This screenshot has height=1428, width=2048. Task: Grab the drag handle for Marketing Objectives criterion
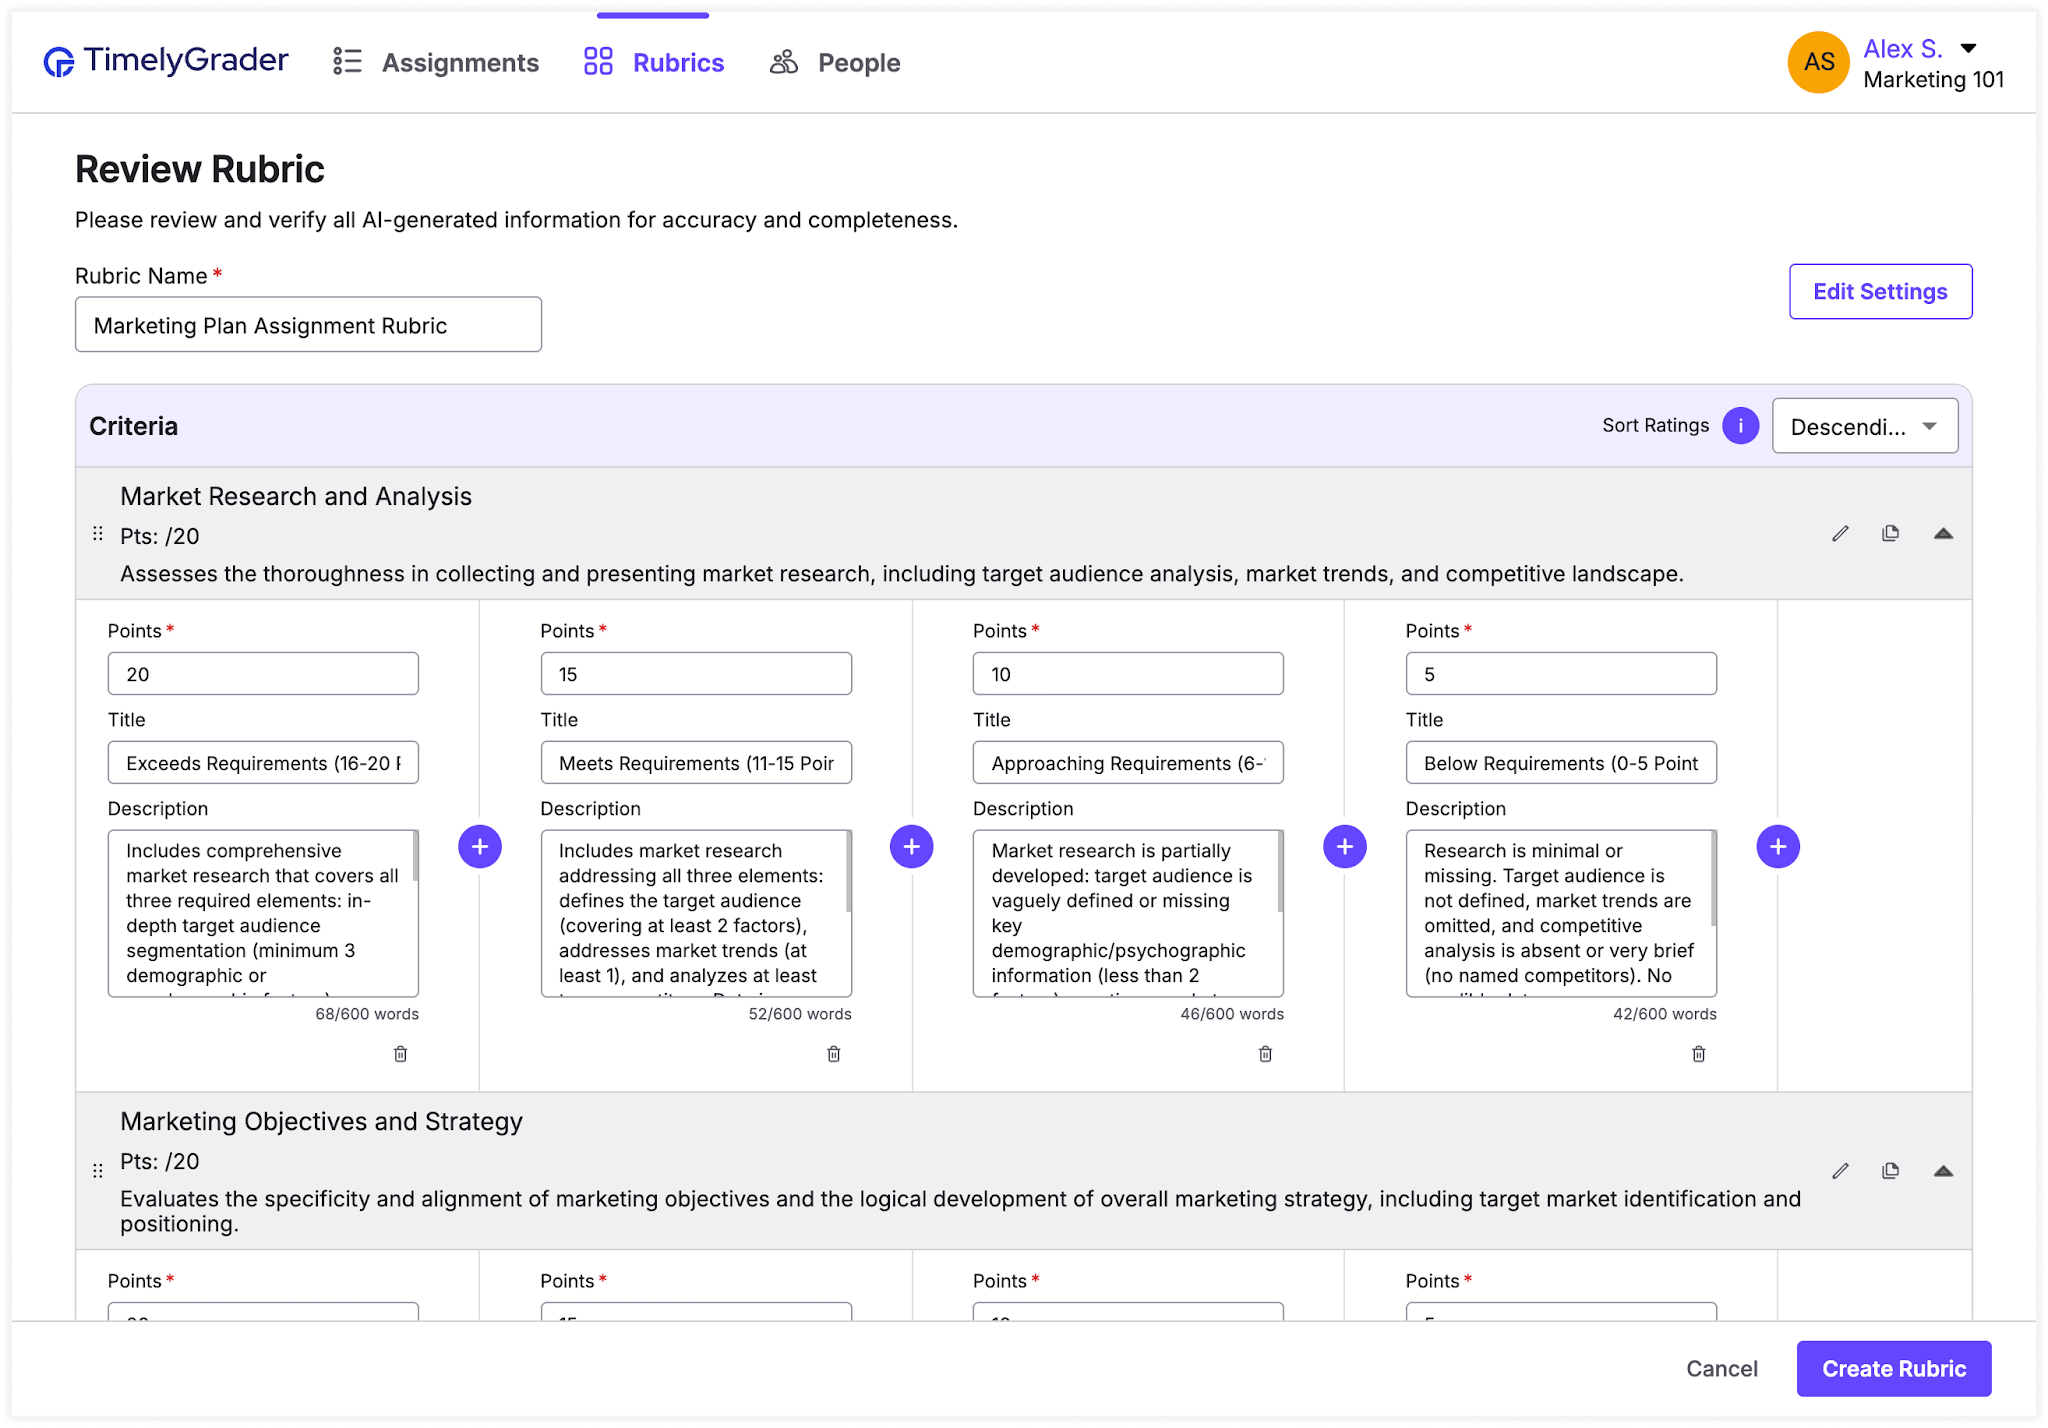(x=98, y=1170)
